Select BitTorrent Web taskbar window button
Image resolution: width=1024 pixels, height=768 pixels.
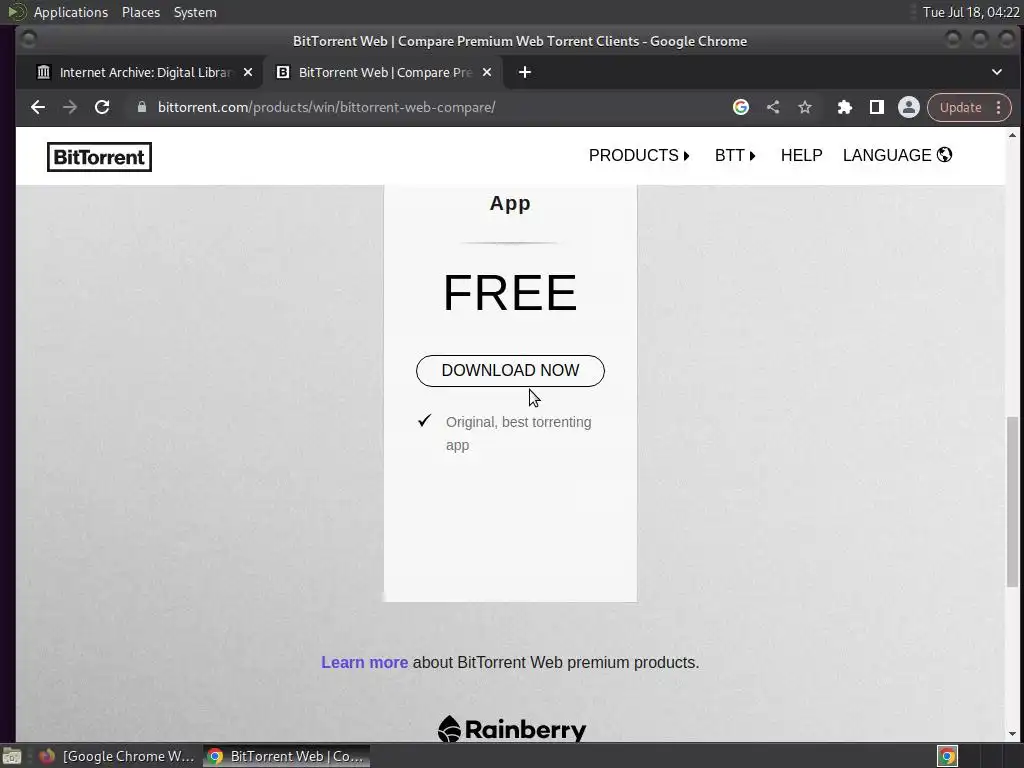[x=286, y=756]
